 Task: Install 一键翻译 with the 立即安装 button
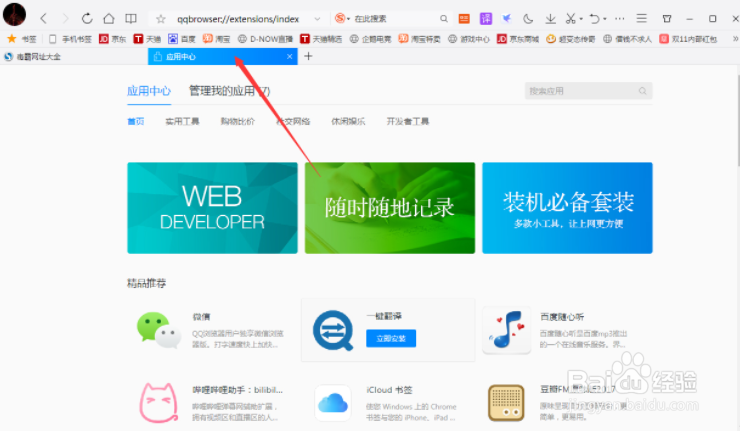391,338
